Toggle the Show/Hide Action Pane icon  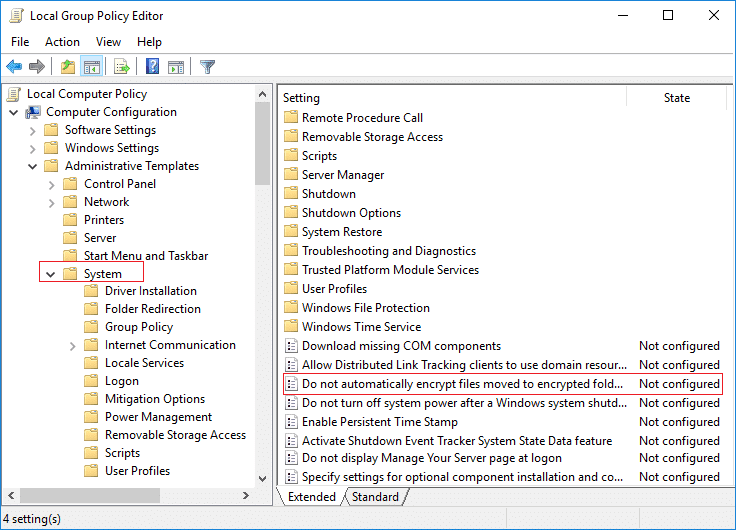coord(176,67)
